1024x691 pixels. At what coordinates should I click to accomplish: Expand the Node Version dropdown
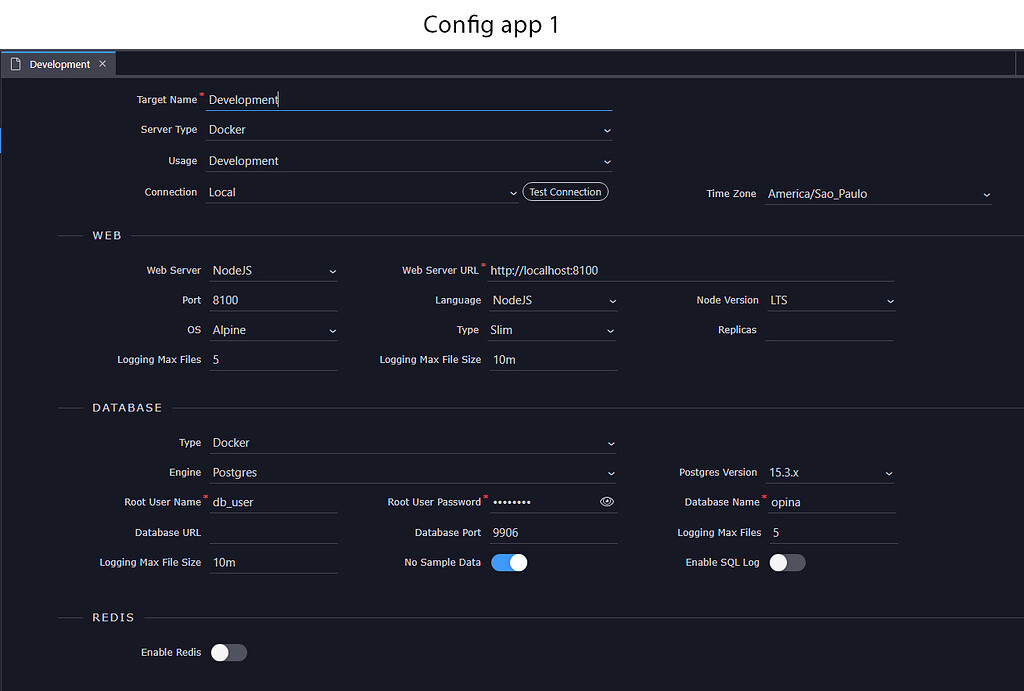tap(890, 300)
